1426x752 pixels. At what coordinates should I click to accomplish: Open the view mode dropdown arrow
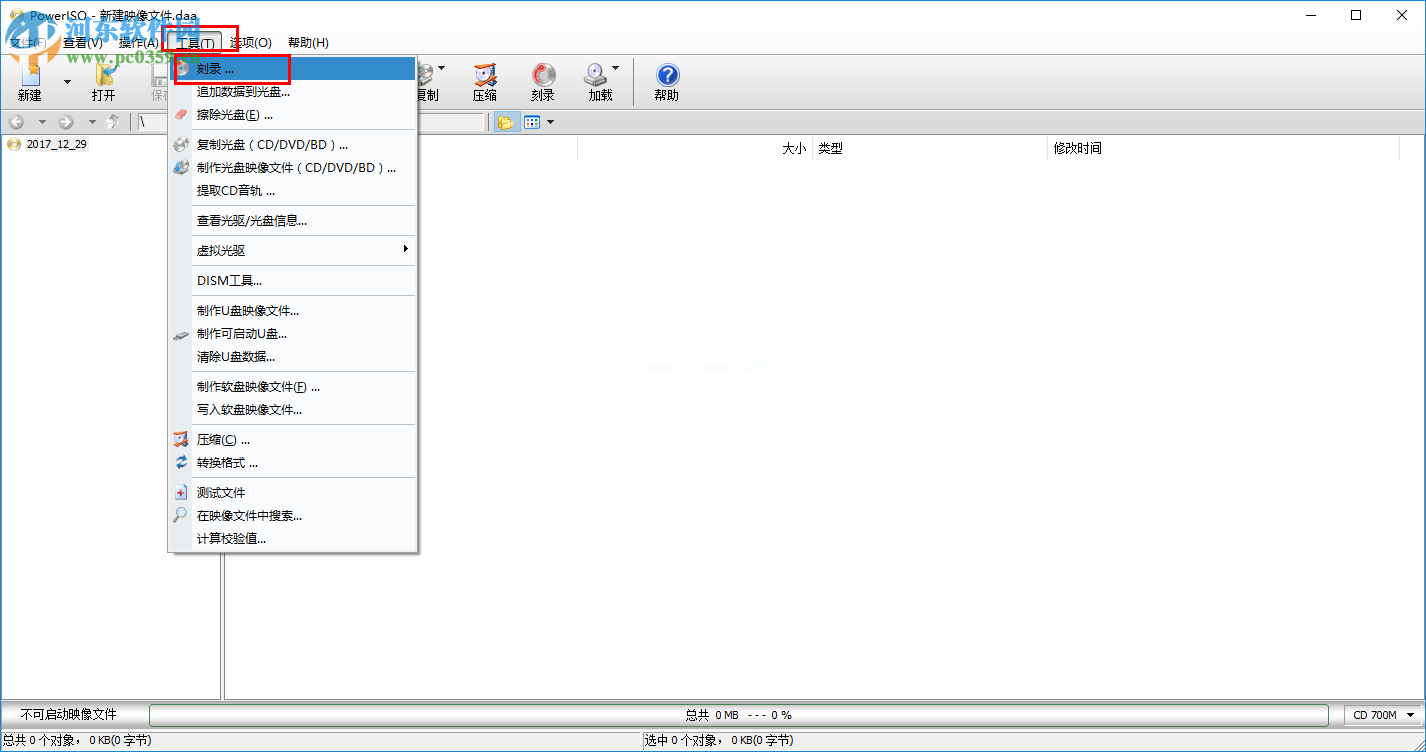coord(550,122)
